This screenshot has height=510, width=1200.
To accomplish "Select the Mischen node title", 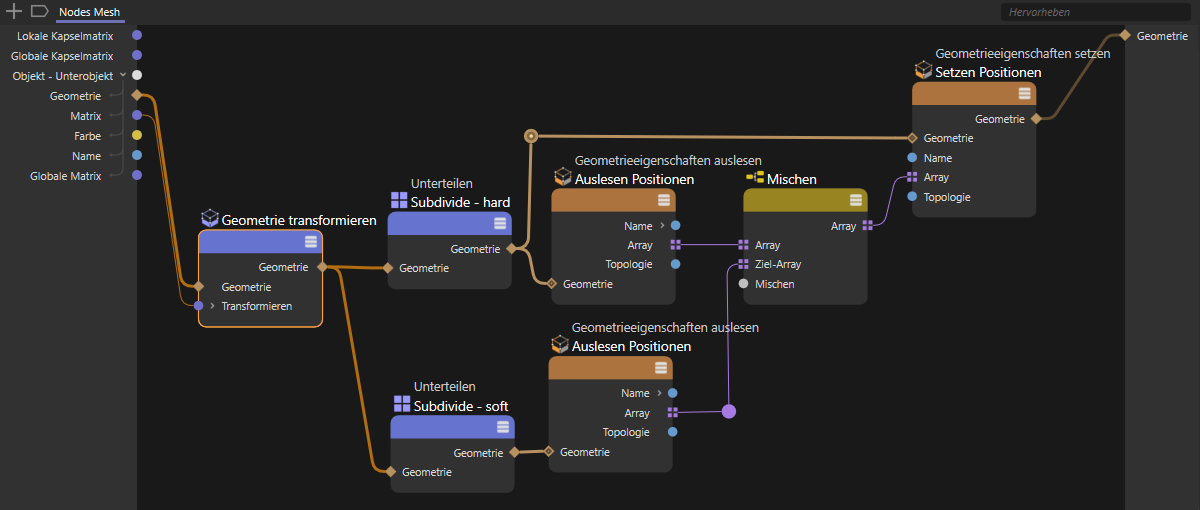I will coord(792,179).
